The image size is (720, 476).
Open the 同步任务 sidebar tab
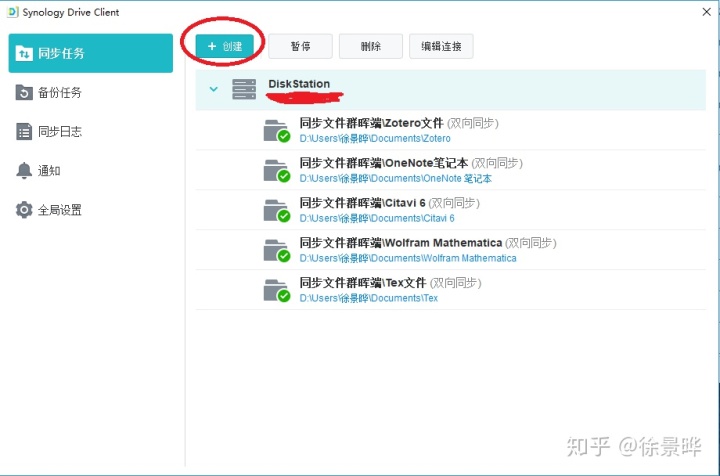pyautogui.click(x=91, y=53)
